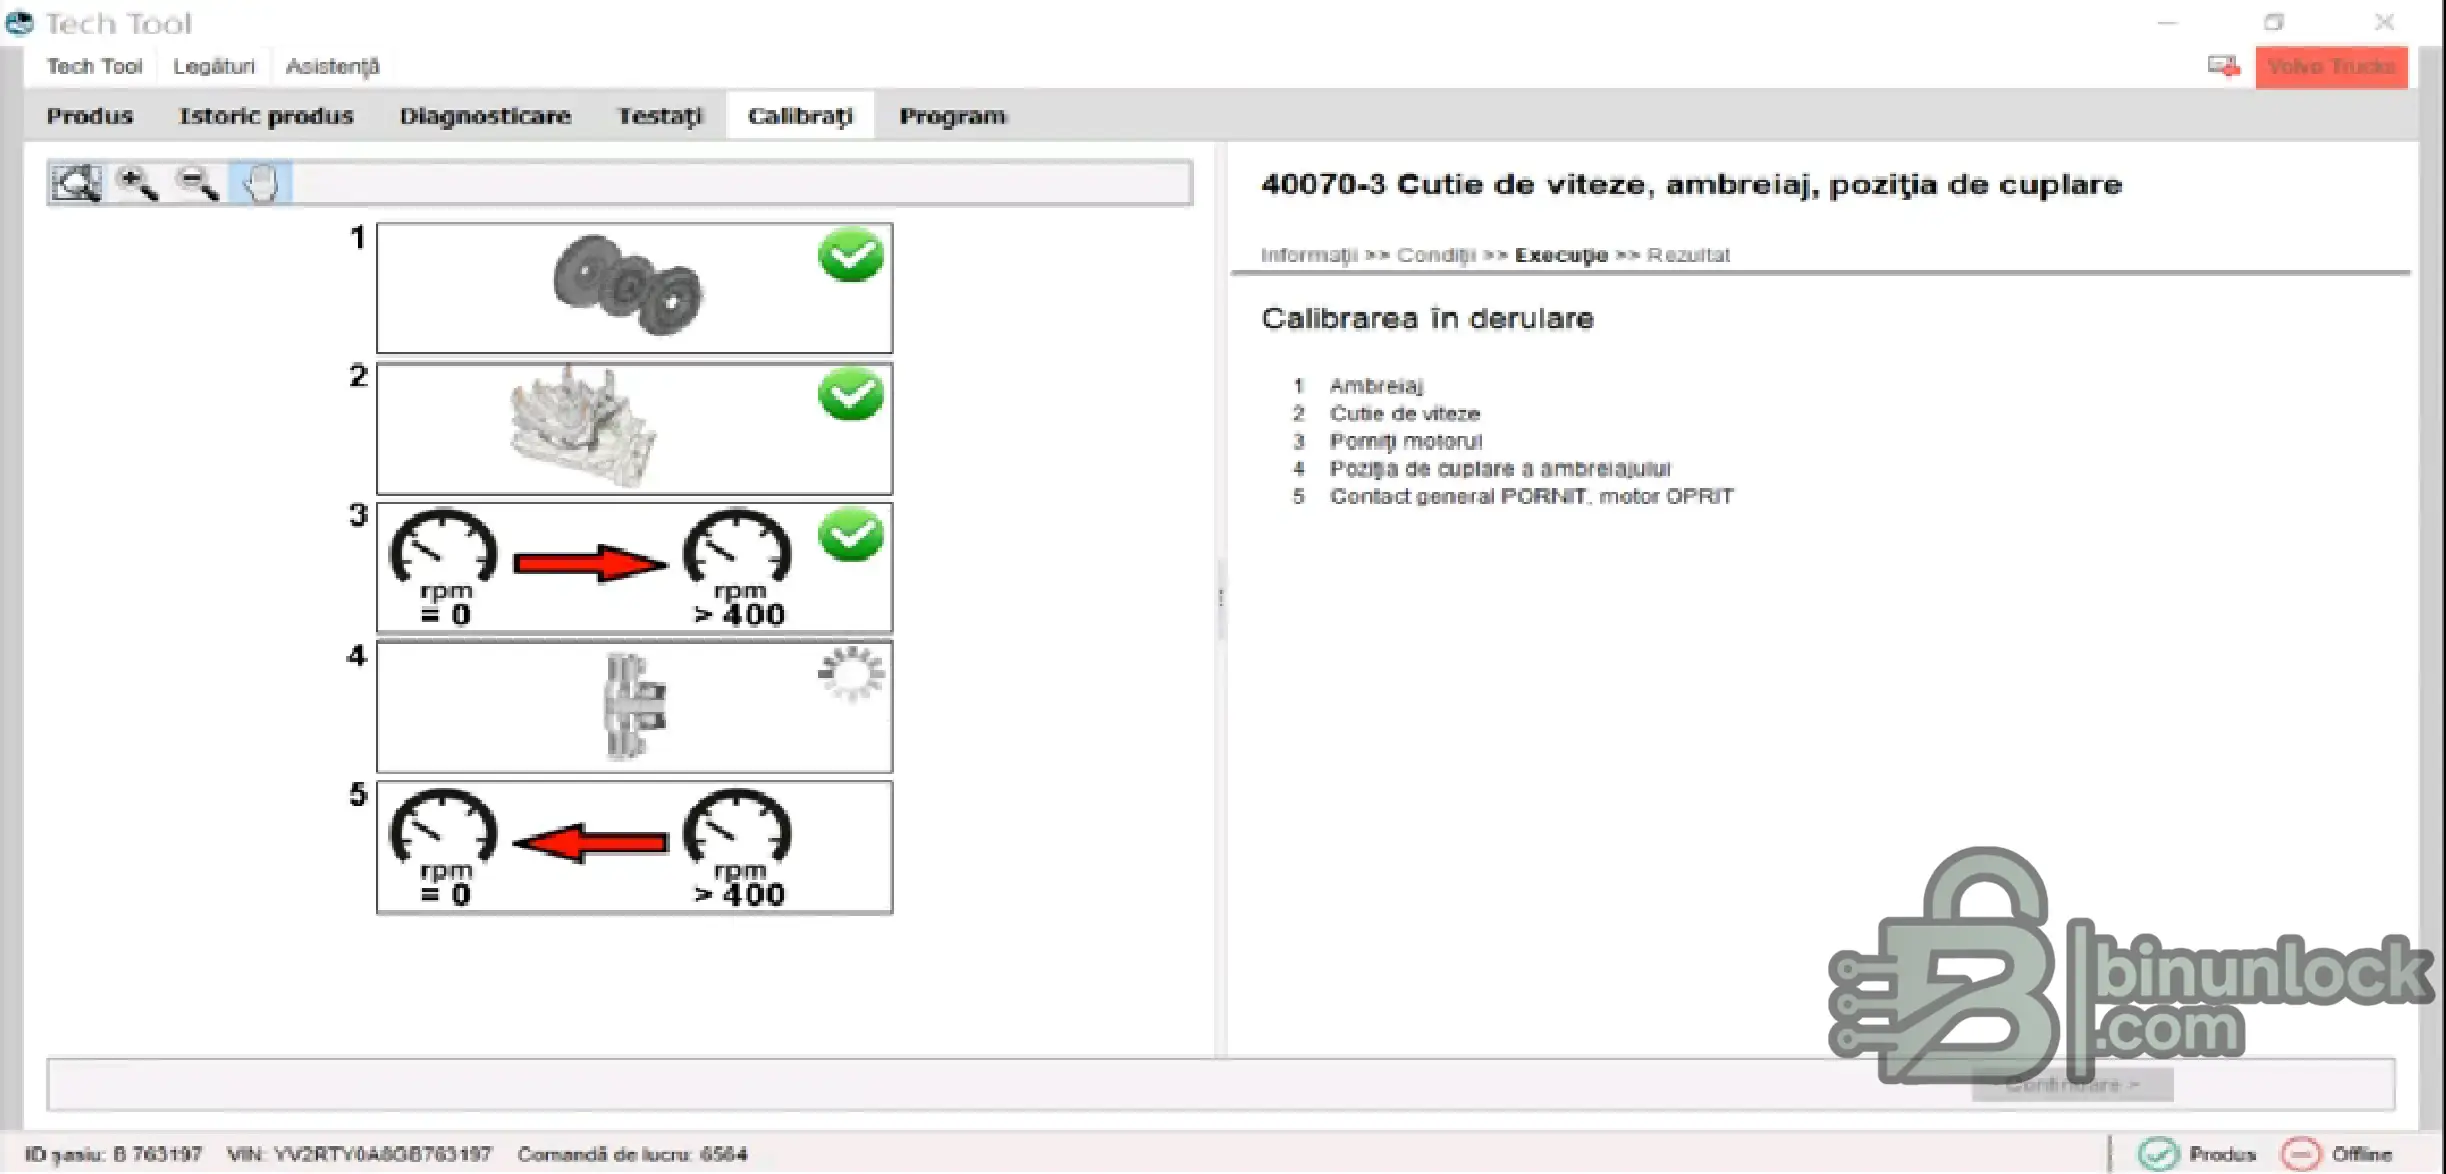Select the pan hand tool
The image size is (2446, 1174).
coord(260,184)
